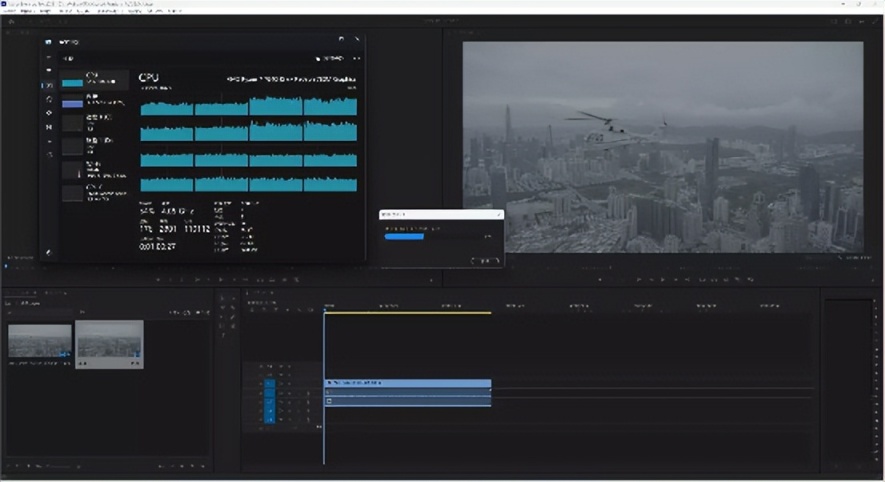Select the audio clip on A2 track
Screen dimensions: 885x482
tap(408, 401)
